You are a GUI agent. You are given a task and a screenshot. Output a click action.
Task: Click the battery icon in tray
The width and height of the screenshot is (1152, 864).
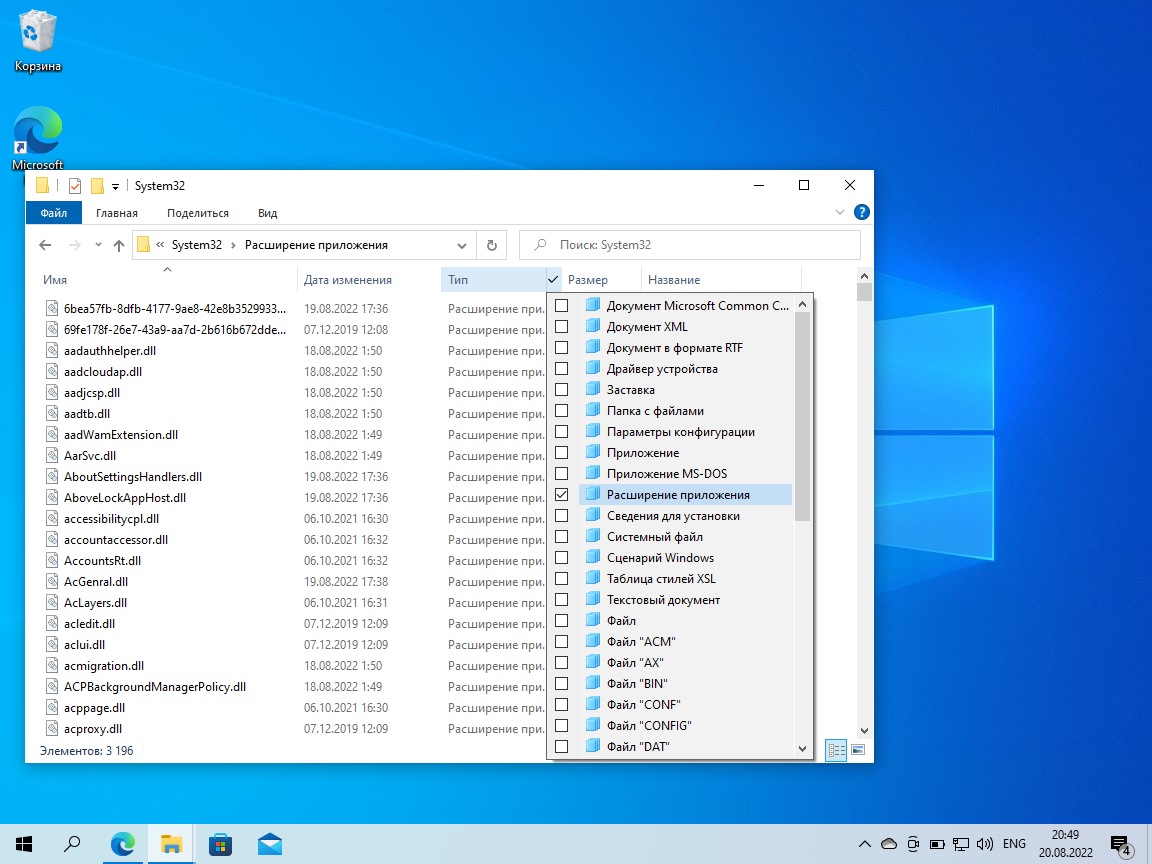937,844
